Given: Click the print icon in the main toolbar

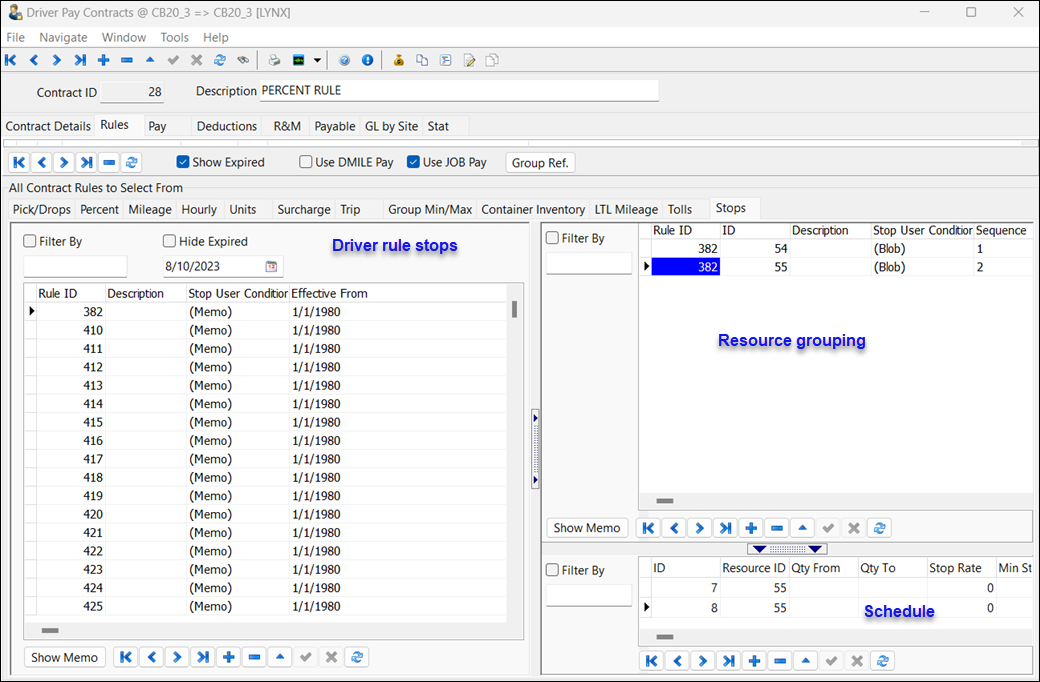Looking at the screenshot, I should click(274, 60).
